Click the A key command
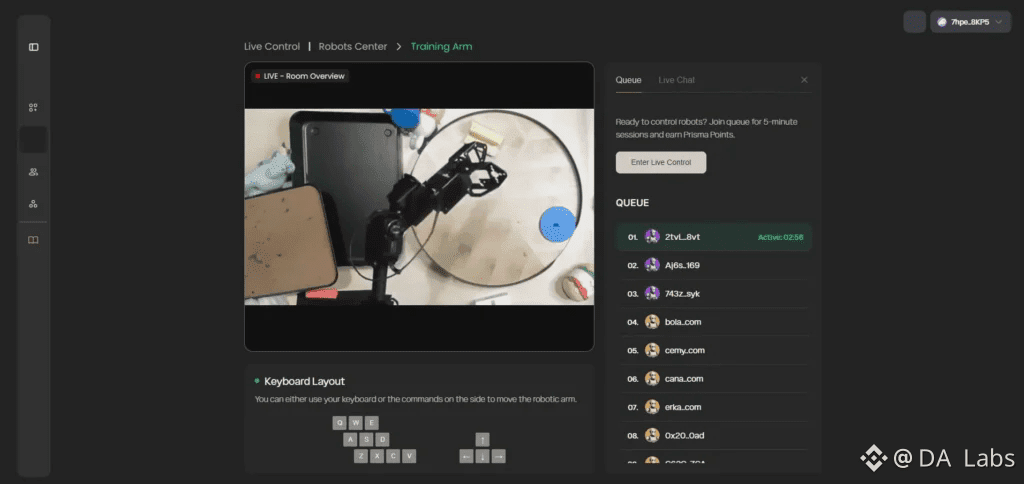The image size is (1024, 484). click(x=351, y=440)
